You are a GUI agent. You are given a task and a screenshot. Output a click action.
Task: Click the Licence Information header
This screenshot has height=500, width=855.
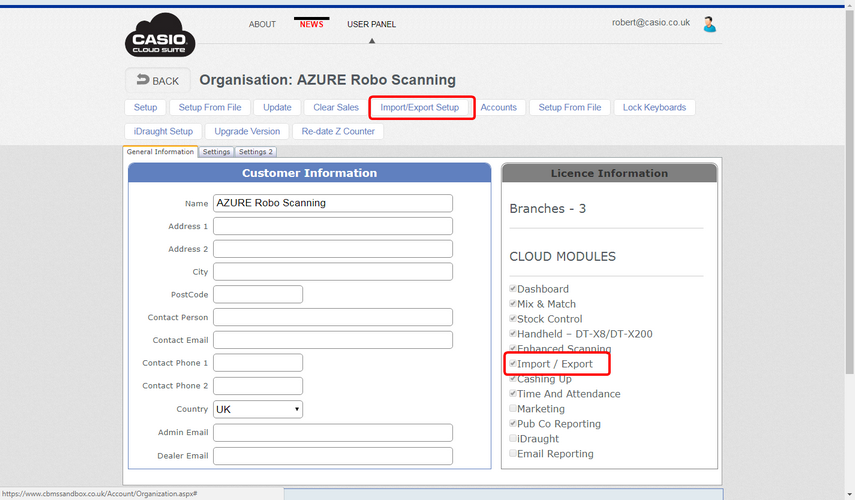click(x=609, y=173)
